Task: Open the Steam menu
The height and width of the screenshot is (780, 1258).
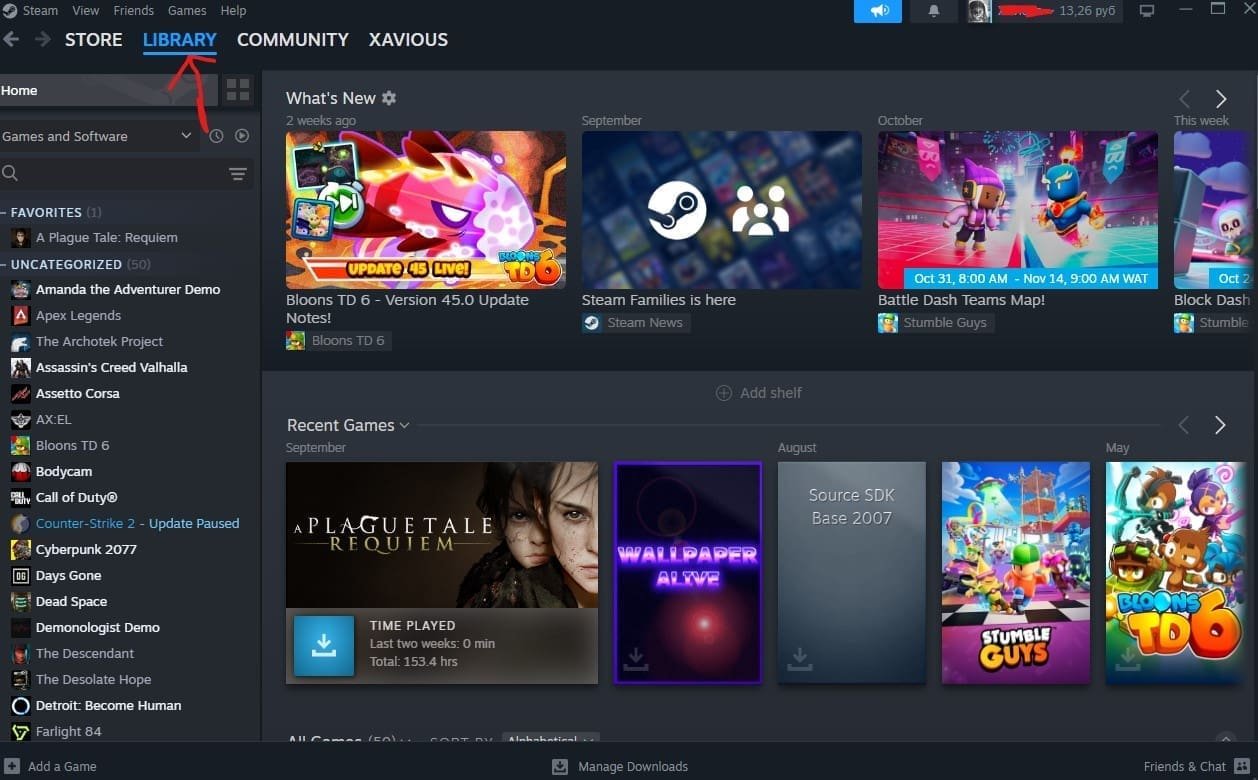Action: point(40,11)
